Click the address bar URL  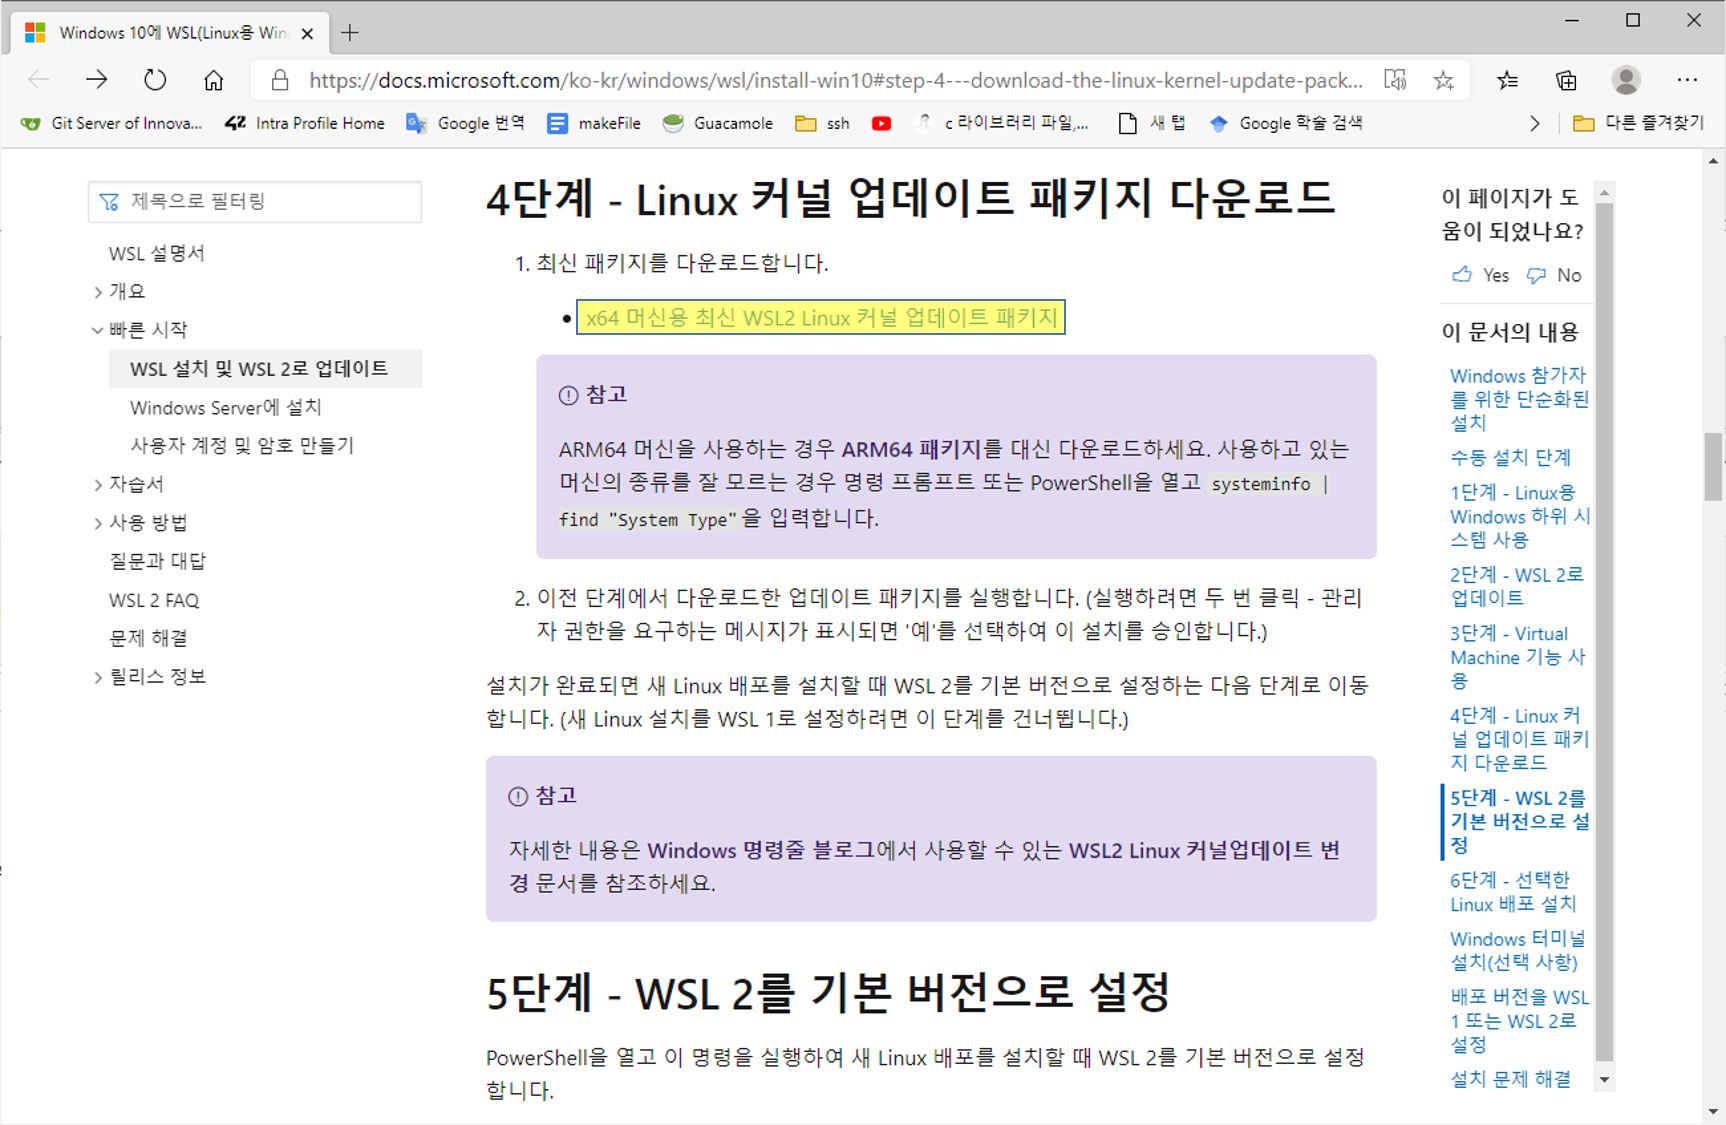(x=835, y=80)
